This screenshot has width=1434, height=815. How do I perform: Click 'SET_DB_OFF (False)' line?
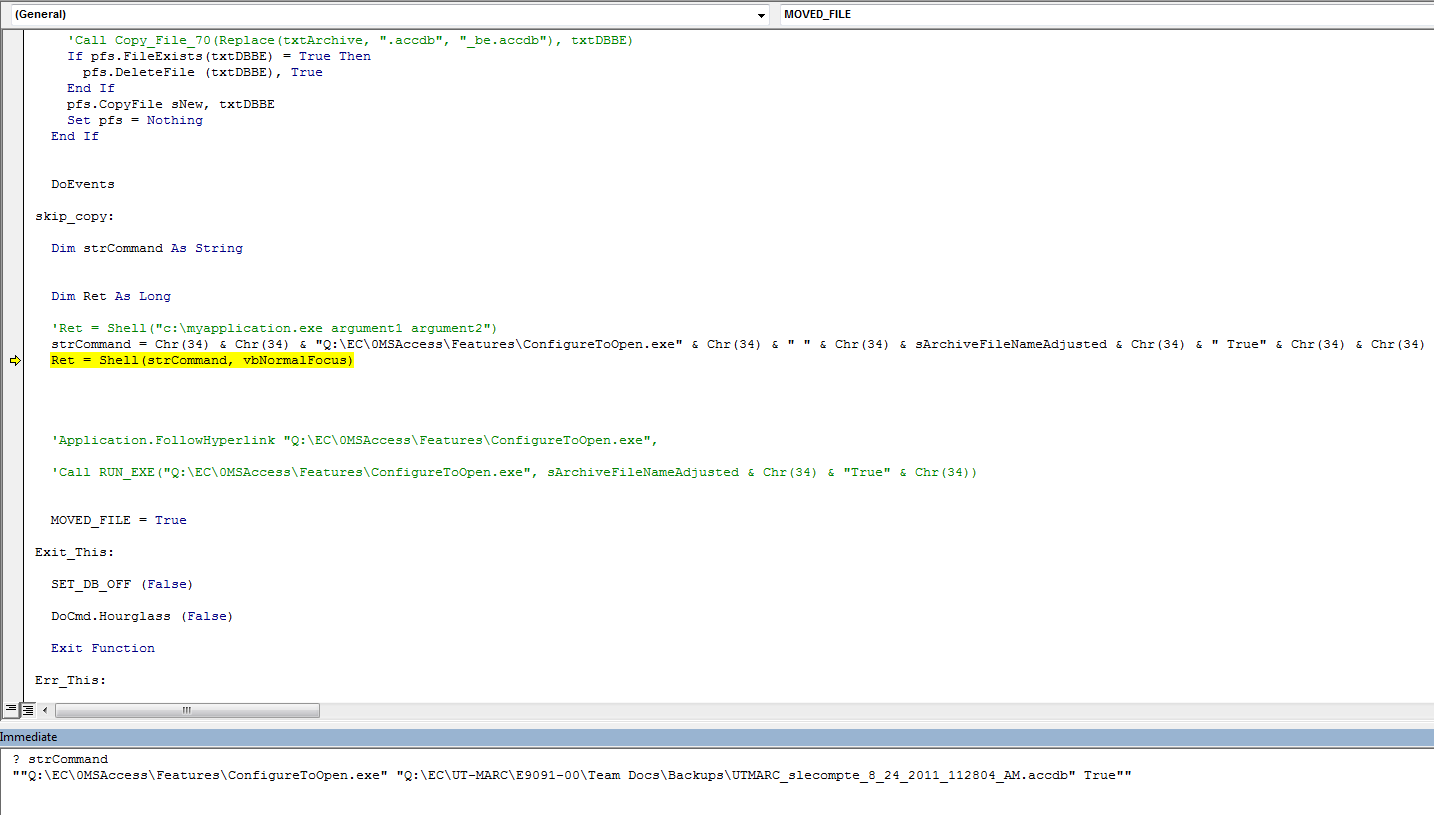point(122,584)
